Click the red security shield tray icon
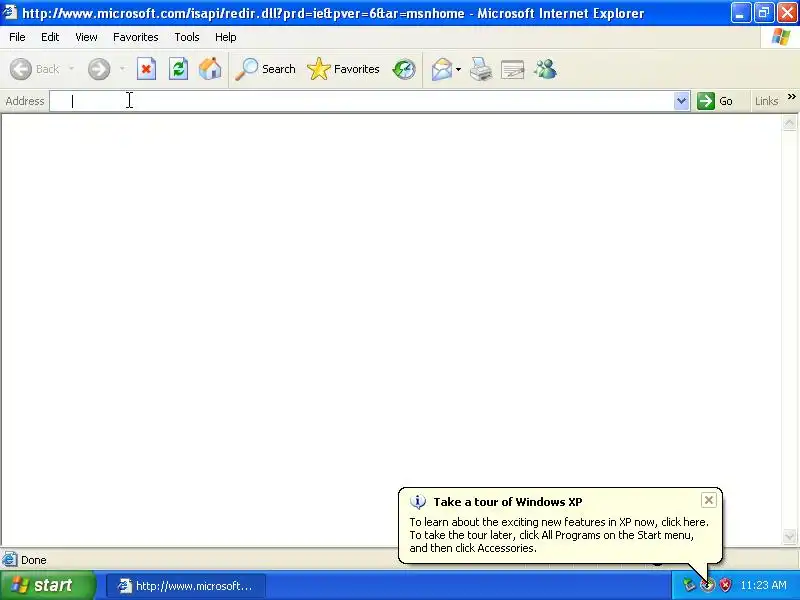This screenshot has width=800, height=600. [x=725, y=585]
